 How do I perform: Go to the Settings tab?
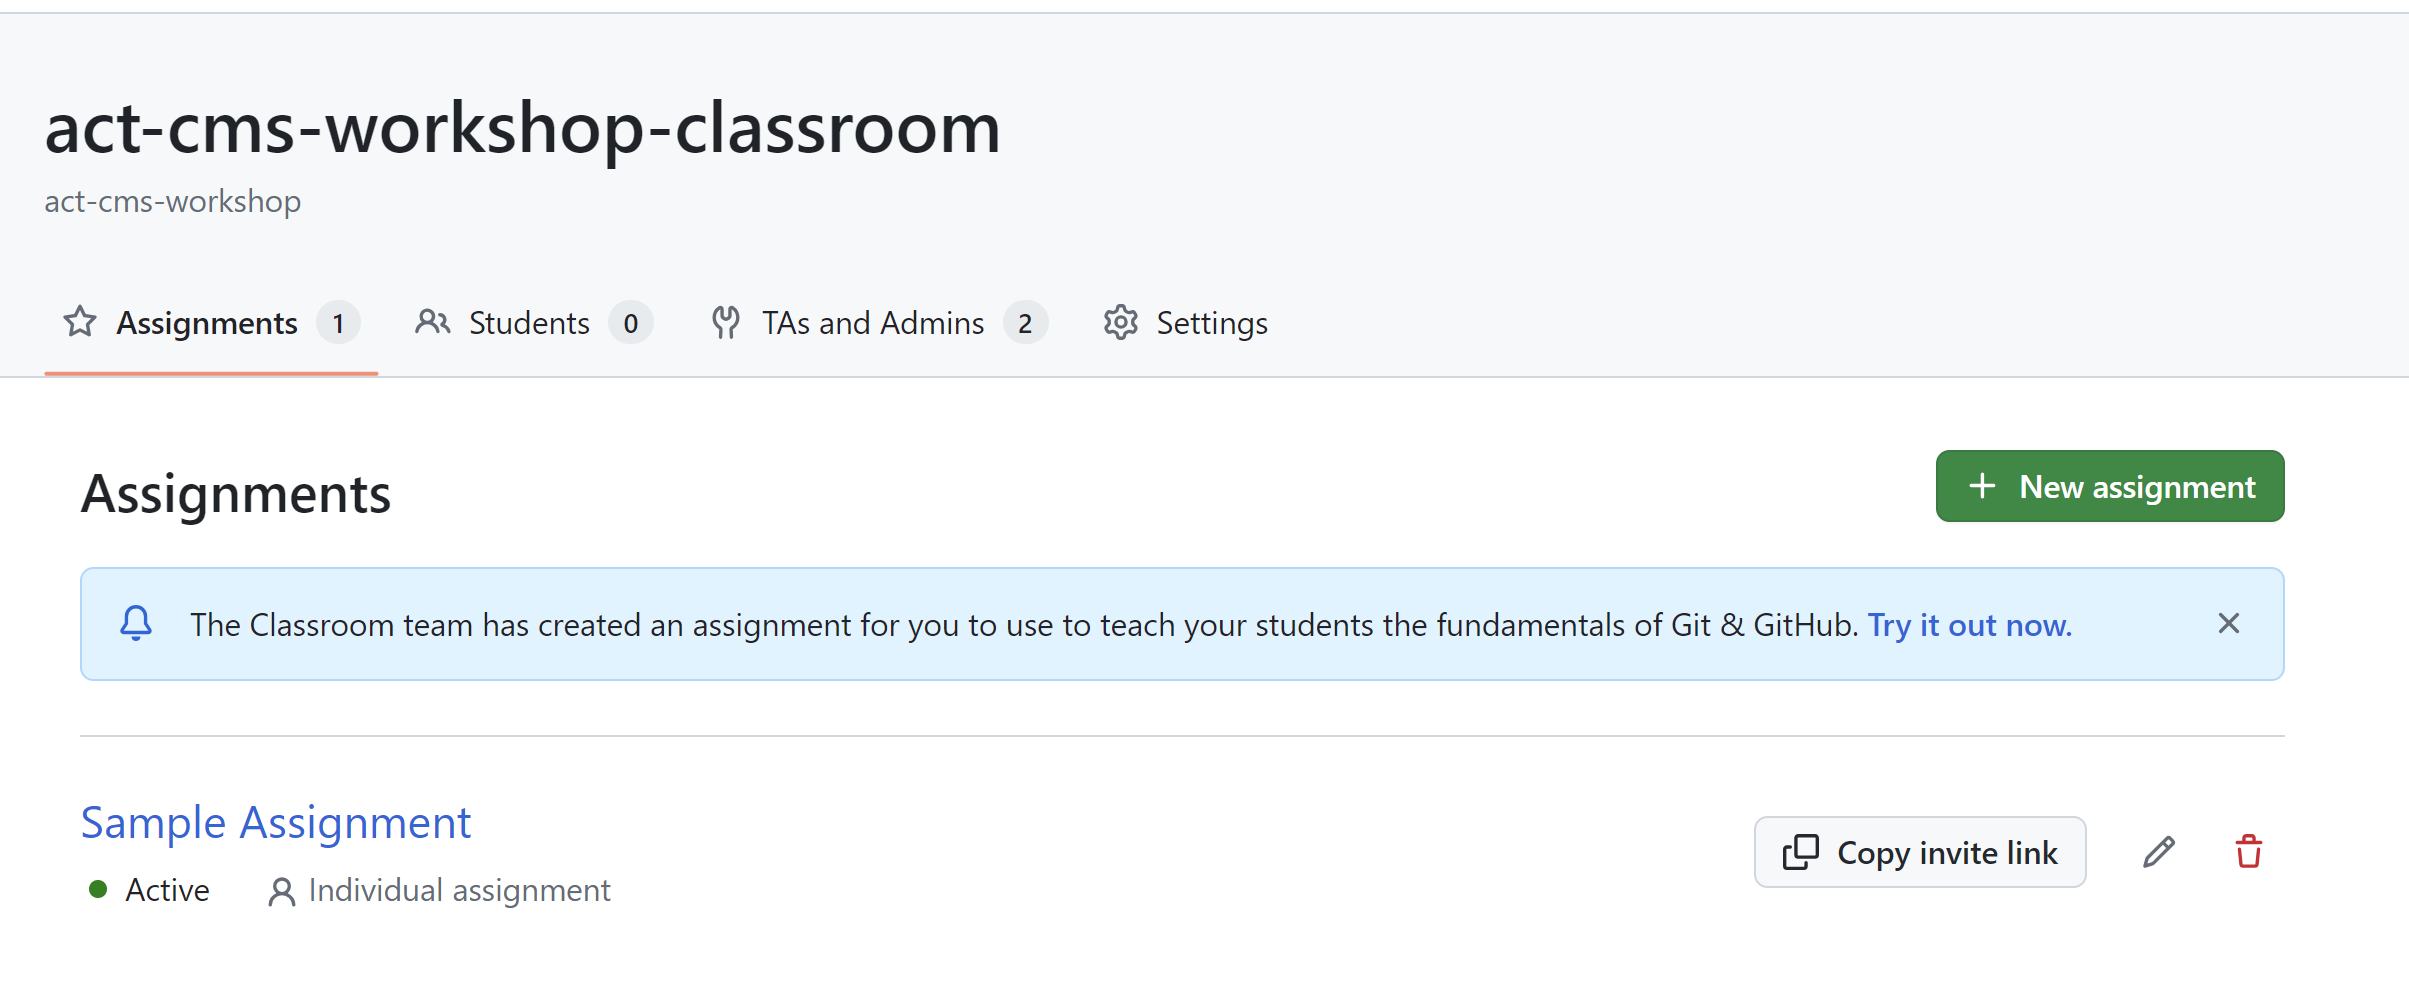point(1186,323)
